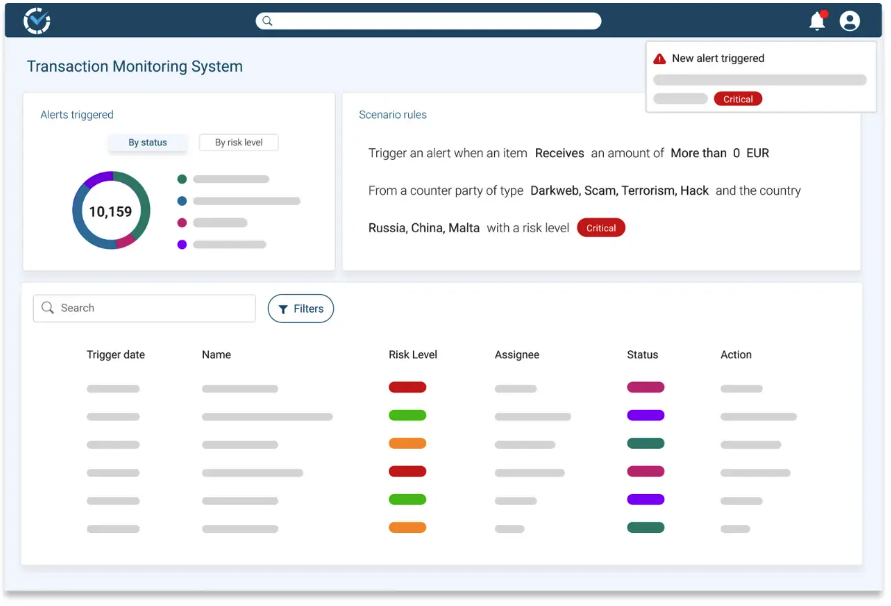Click the magnifier icon in the top search bar
The image size is (891, 606).
[267, 20]
